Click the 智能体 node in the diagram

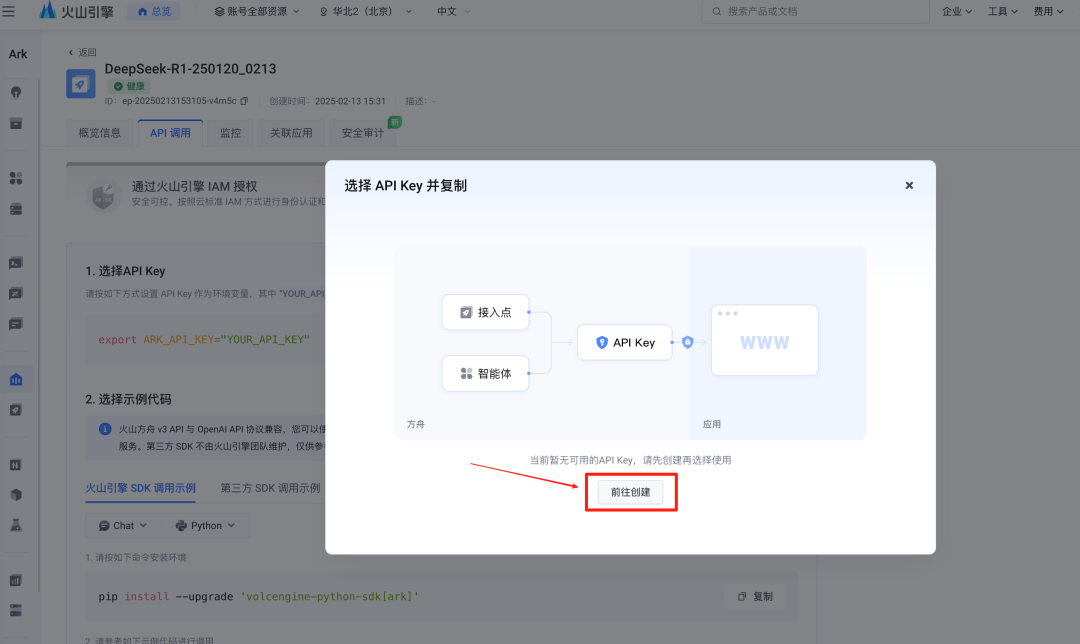click(486, 373)
